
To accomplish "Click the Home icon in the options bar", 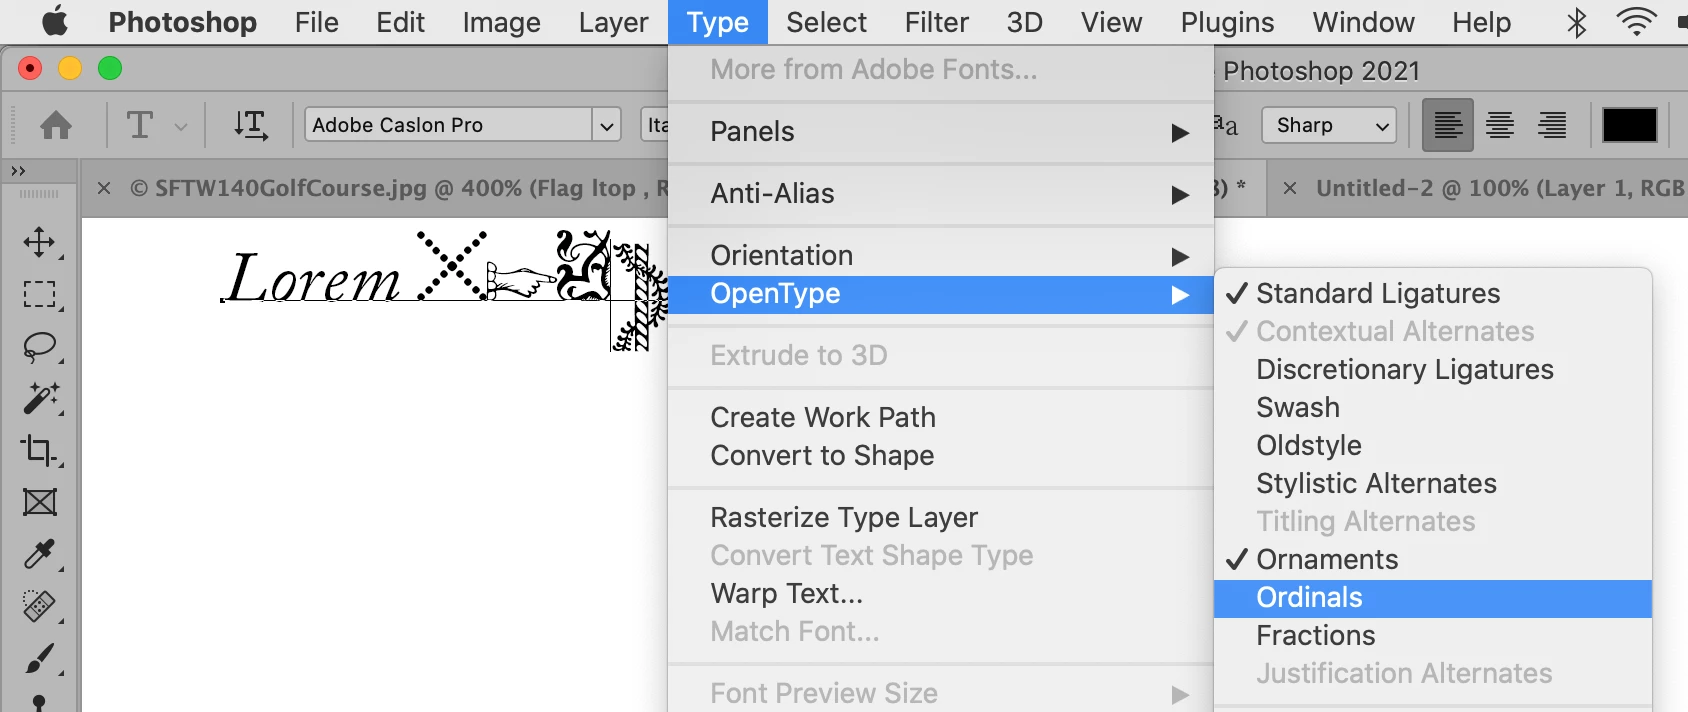I will coord(56,125).
